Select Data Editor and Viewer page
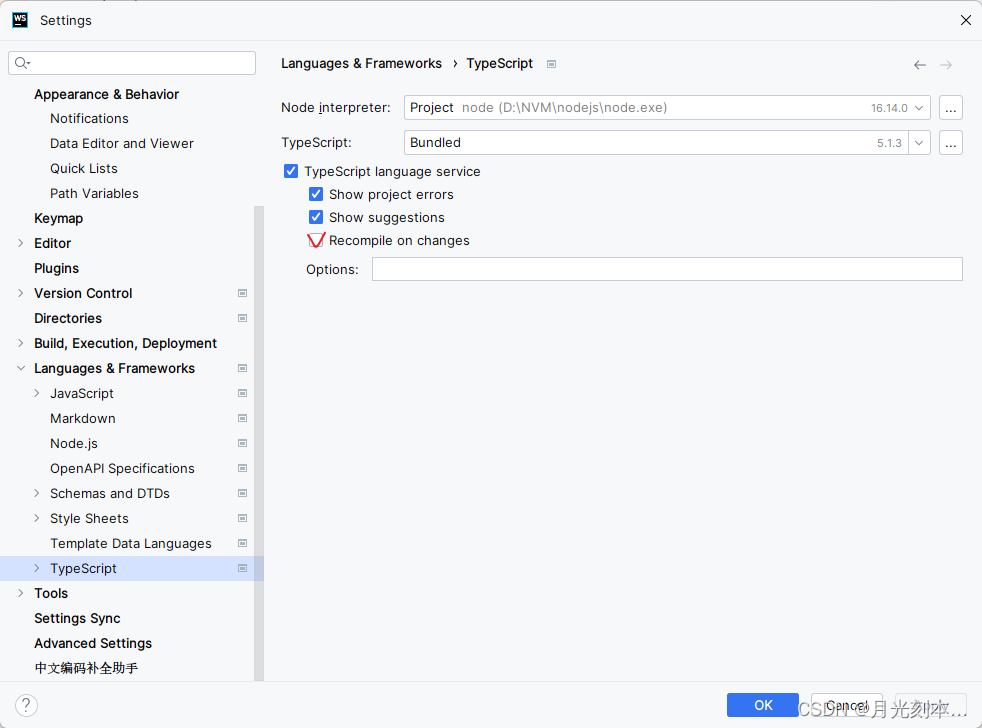982x728 pixels. tap(121, 143)
